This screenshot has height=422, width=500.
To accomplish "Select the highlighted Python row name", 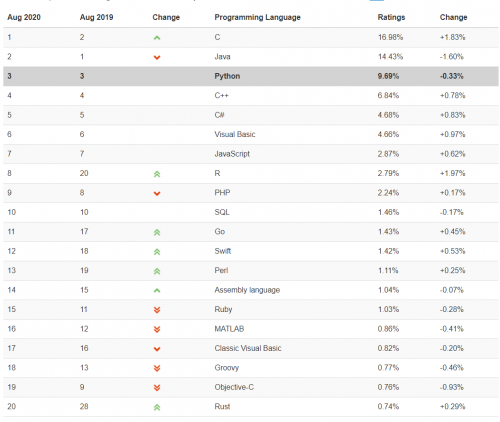I will 227,76.
